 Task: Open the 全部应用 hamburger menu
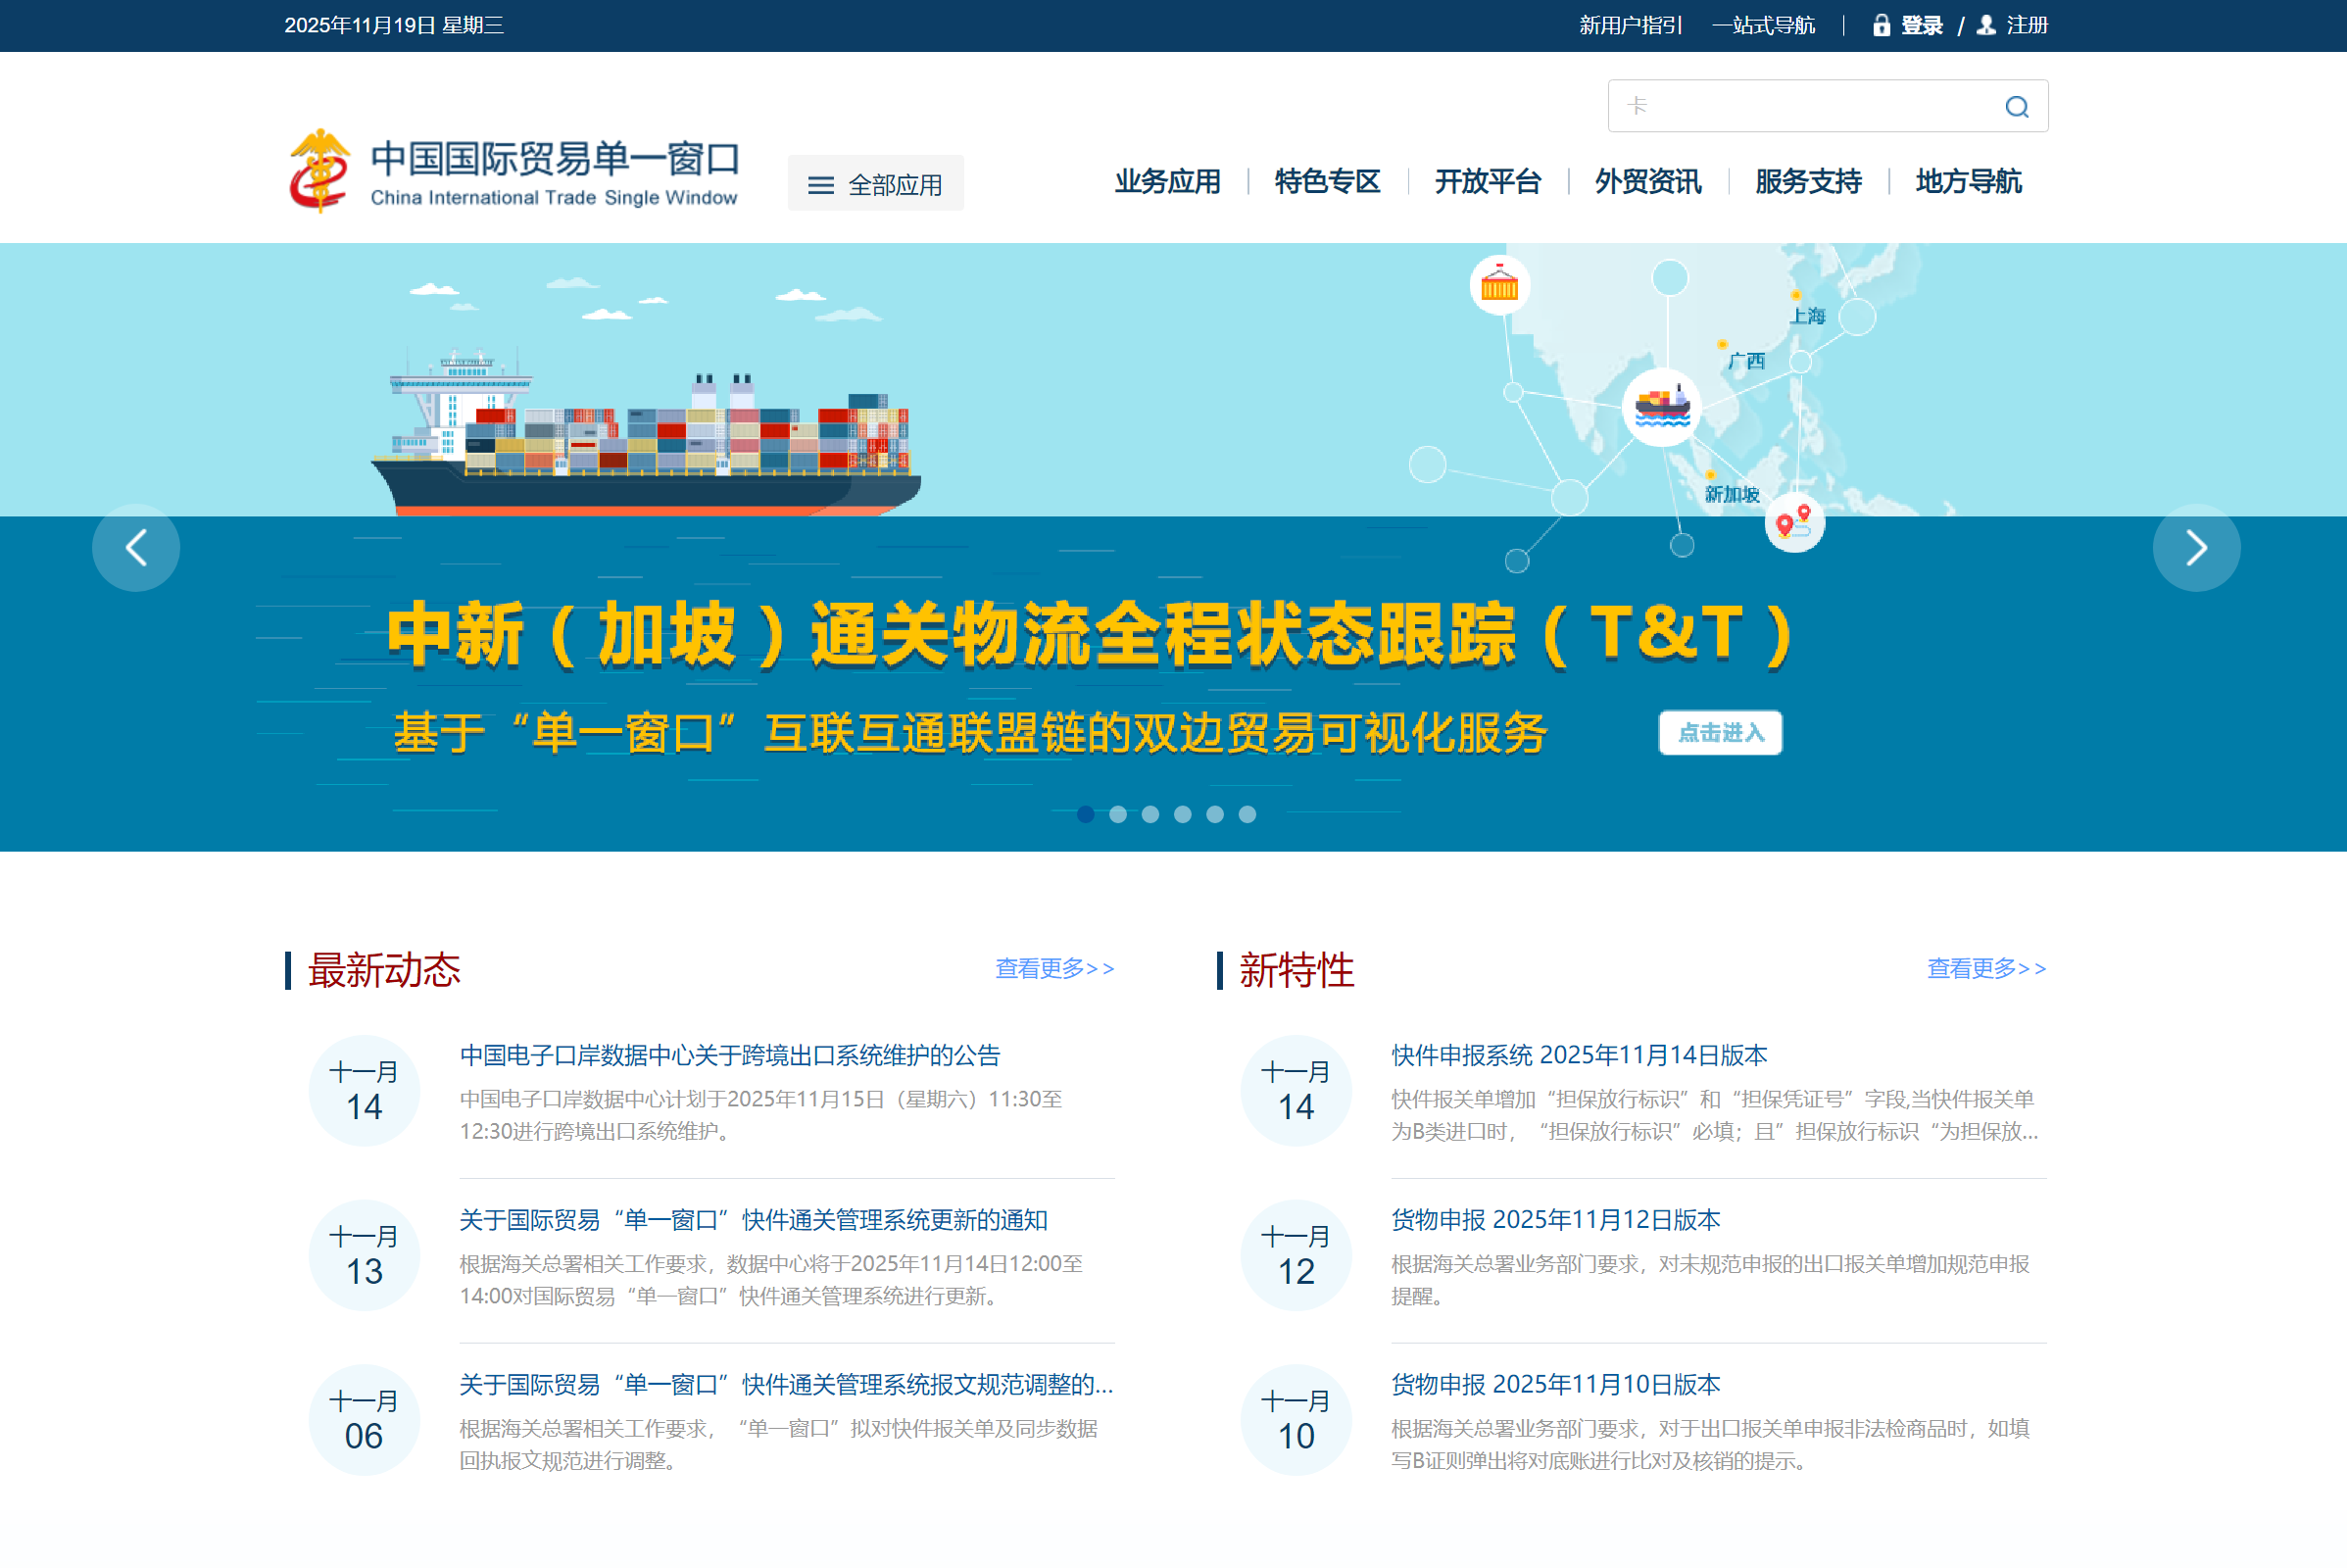pyautogui.click(x=875, y=184)
